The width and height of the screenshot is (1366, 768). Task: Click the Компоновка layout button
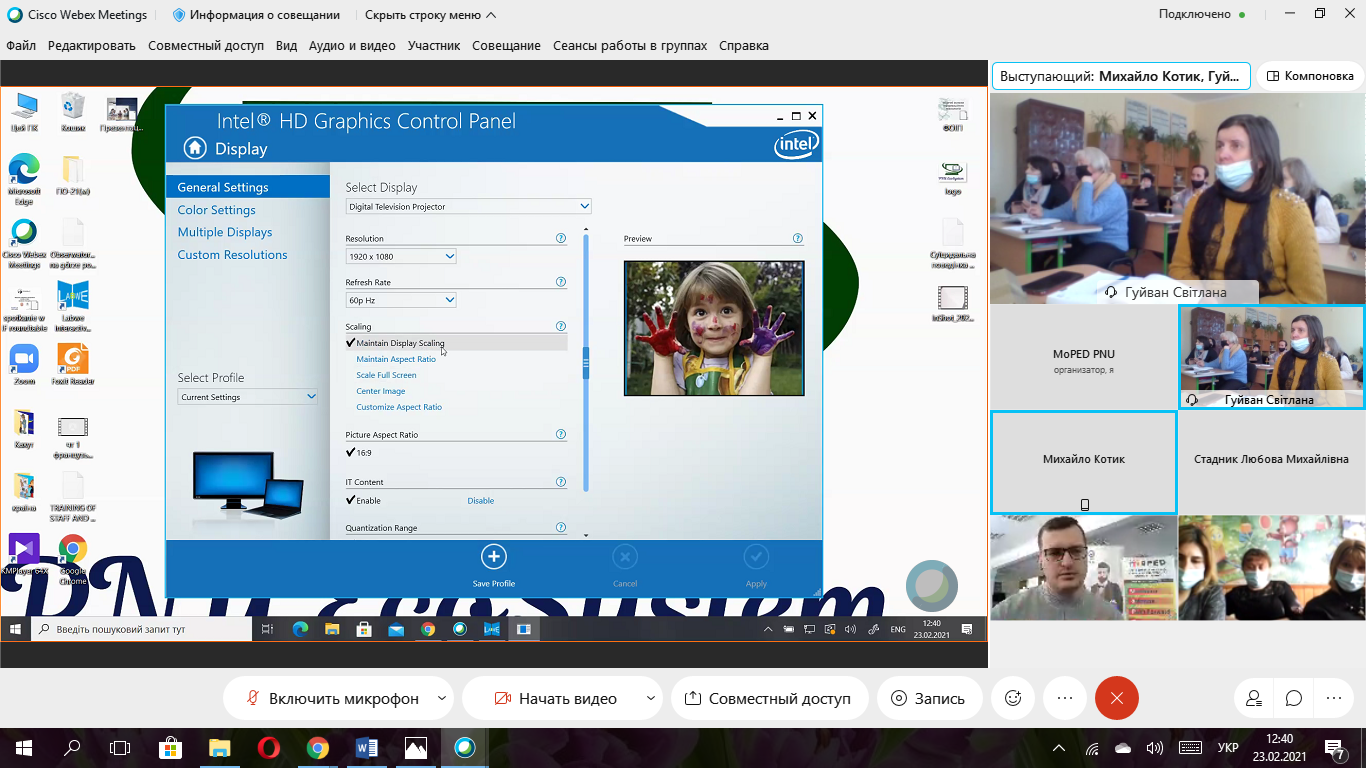[x=1310, y=75]
